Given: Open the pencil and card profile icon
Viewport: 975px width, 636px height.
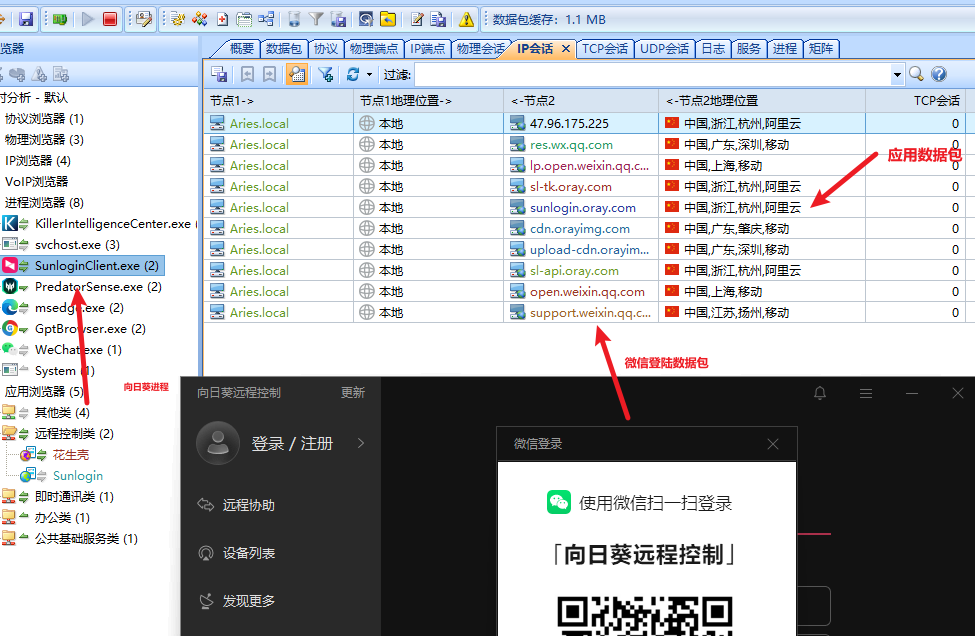Looking at the screenshot, I should [x=144, y=19].
